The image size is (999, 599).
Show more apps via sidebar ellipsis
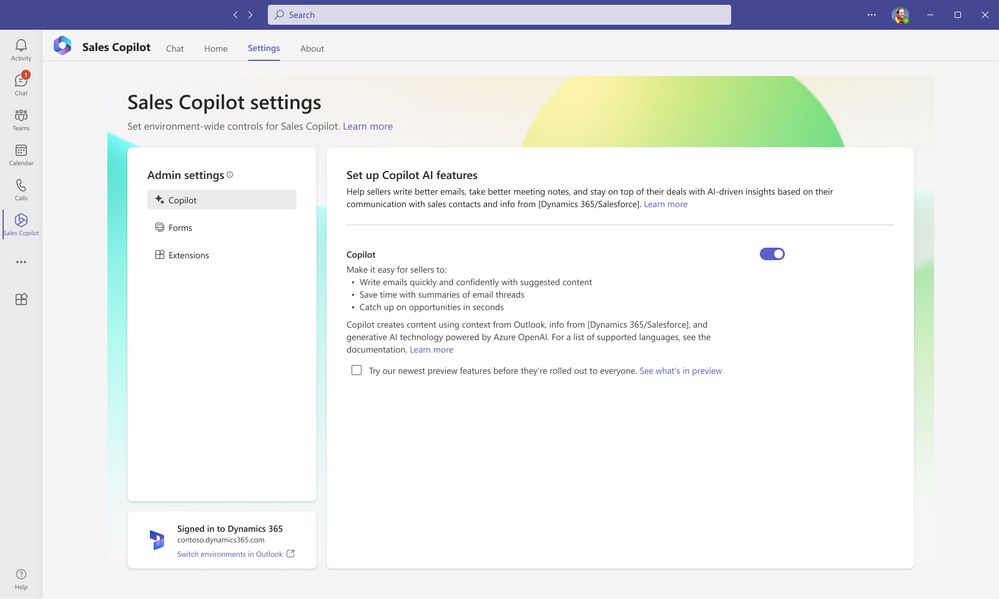[x=21, y=262]
